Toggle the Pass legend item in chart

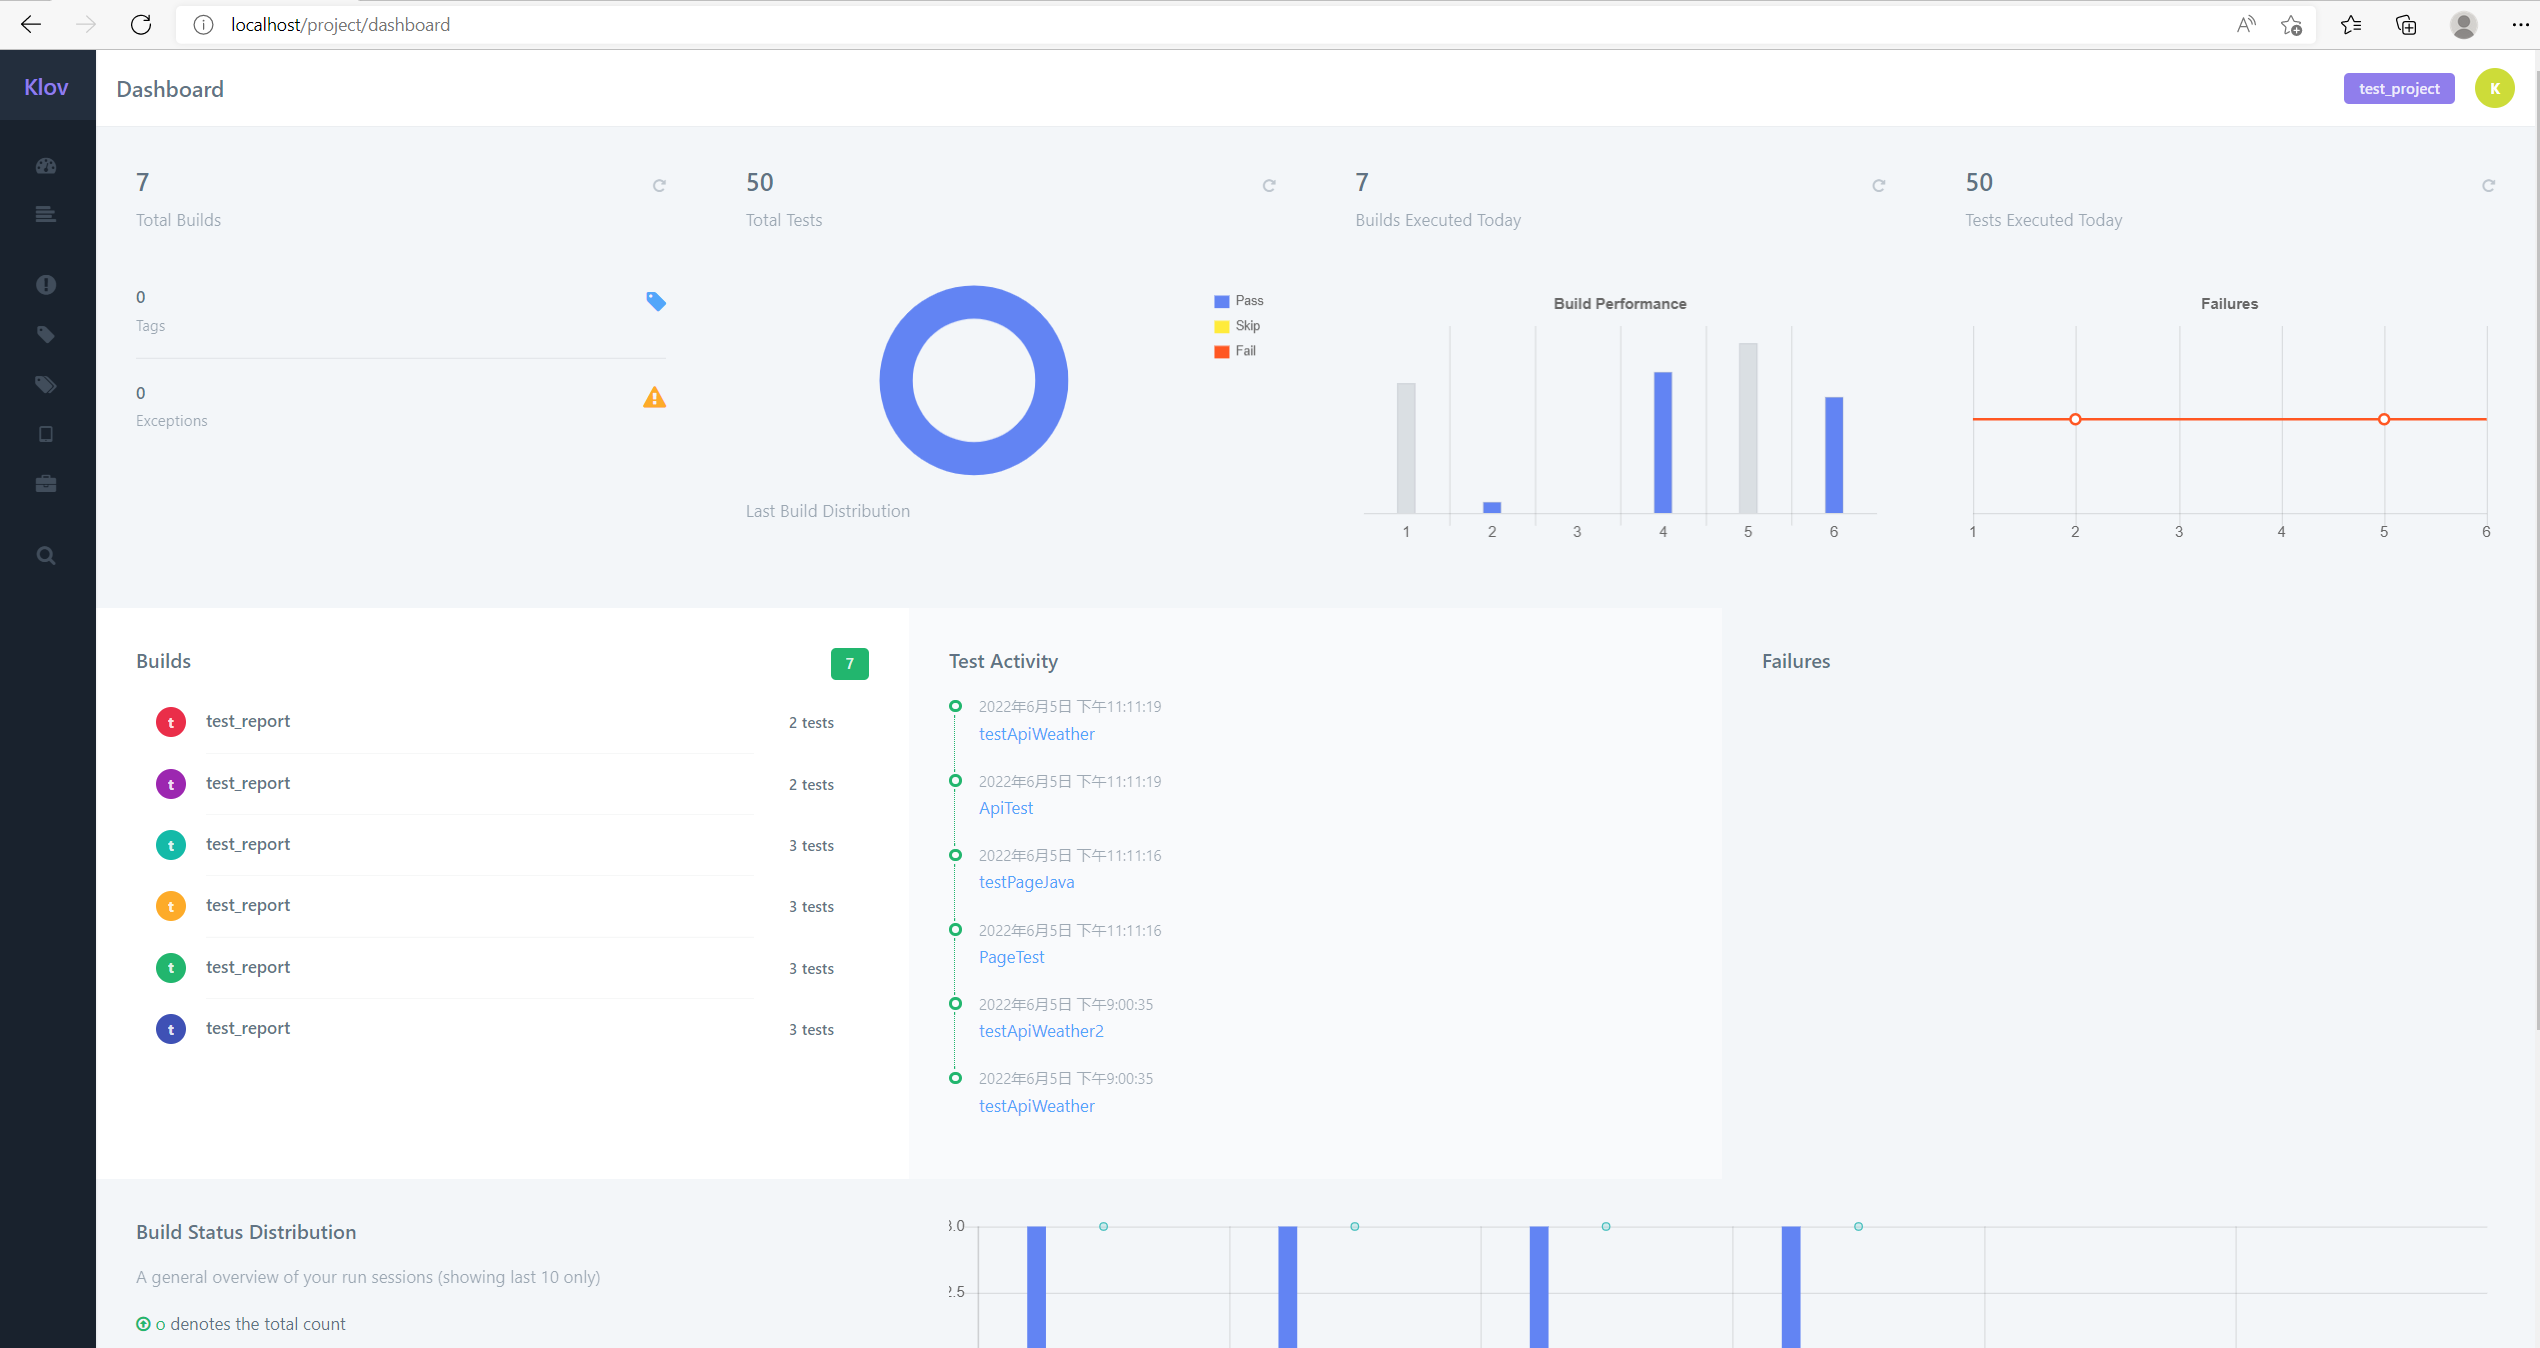1238,301
